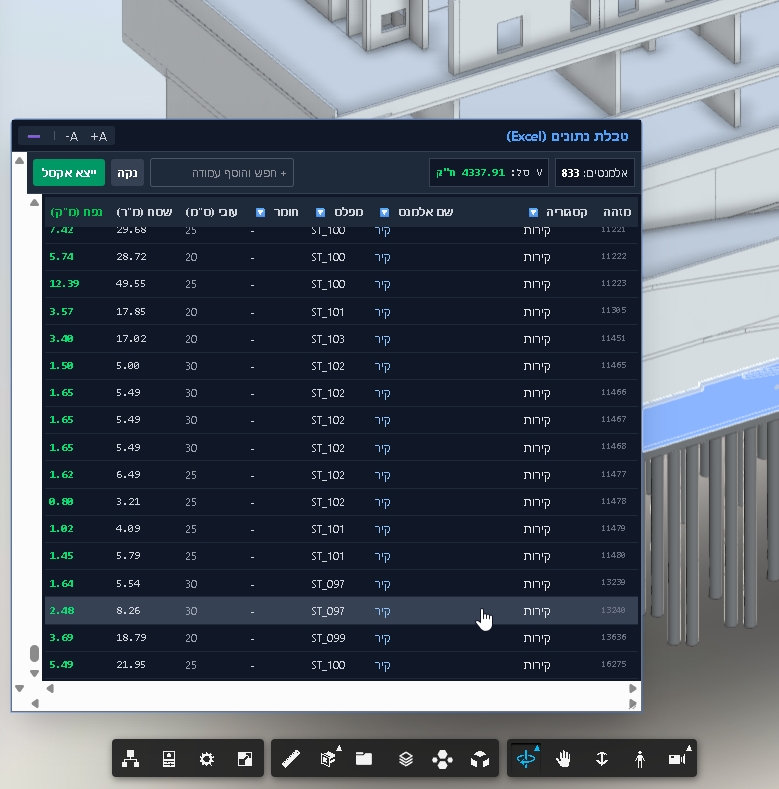Screen dimensions: 779x789
Task: Click the green ייצא אקסל export button
Action: click(x=69, y=173)
